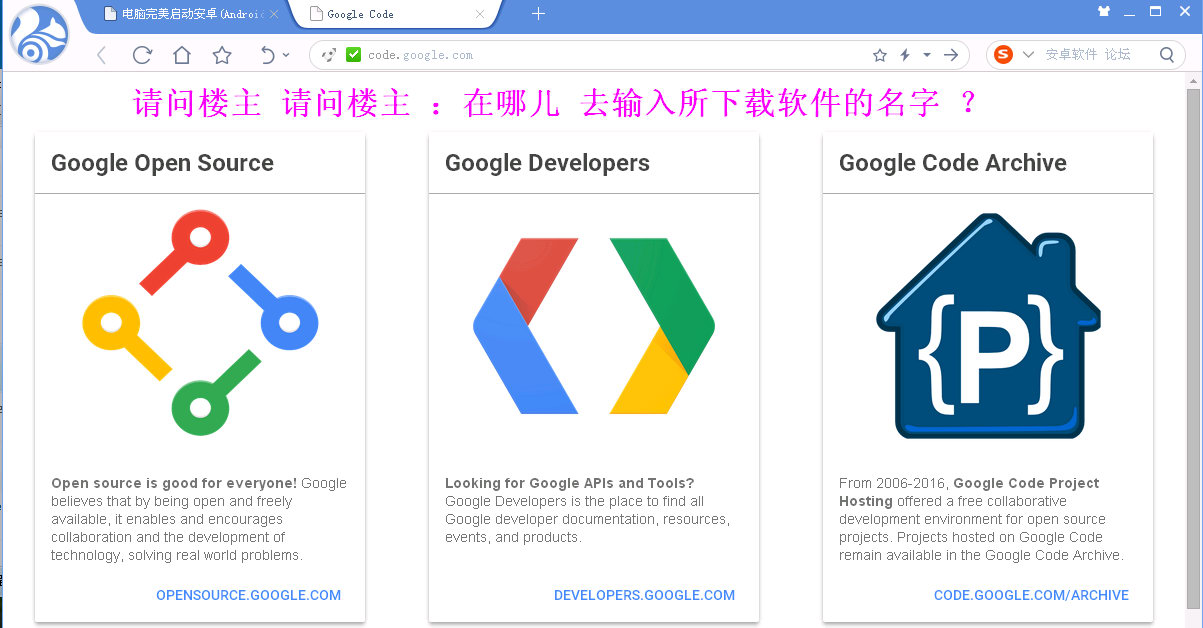Open the browser home page
The width and height of the screenshot is (1203, 628).
click(181, 55)
